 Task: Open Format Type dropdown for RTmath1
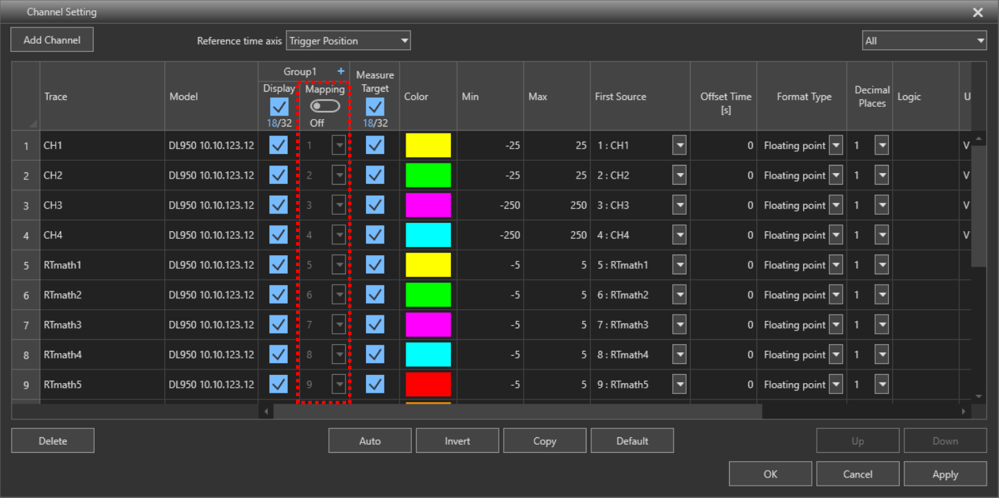tap(836, 266)
